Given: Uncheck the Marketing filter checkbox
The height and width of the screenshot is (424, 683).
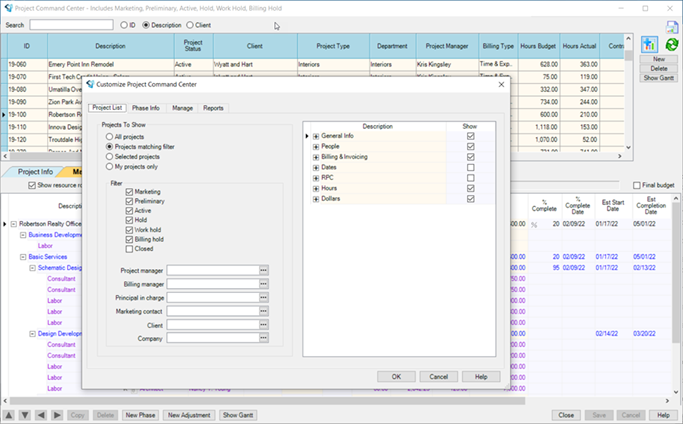Looking at the screenshot, I should 130,192.
